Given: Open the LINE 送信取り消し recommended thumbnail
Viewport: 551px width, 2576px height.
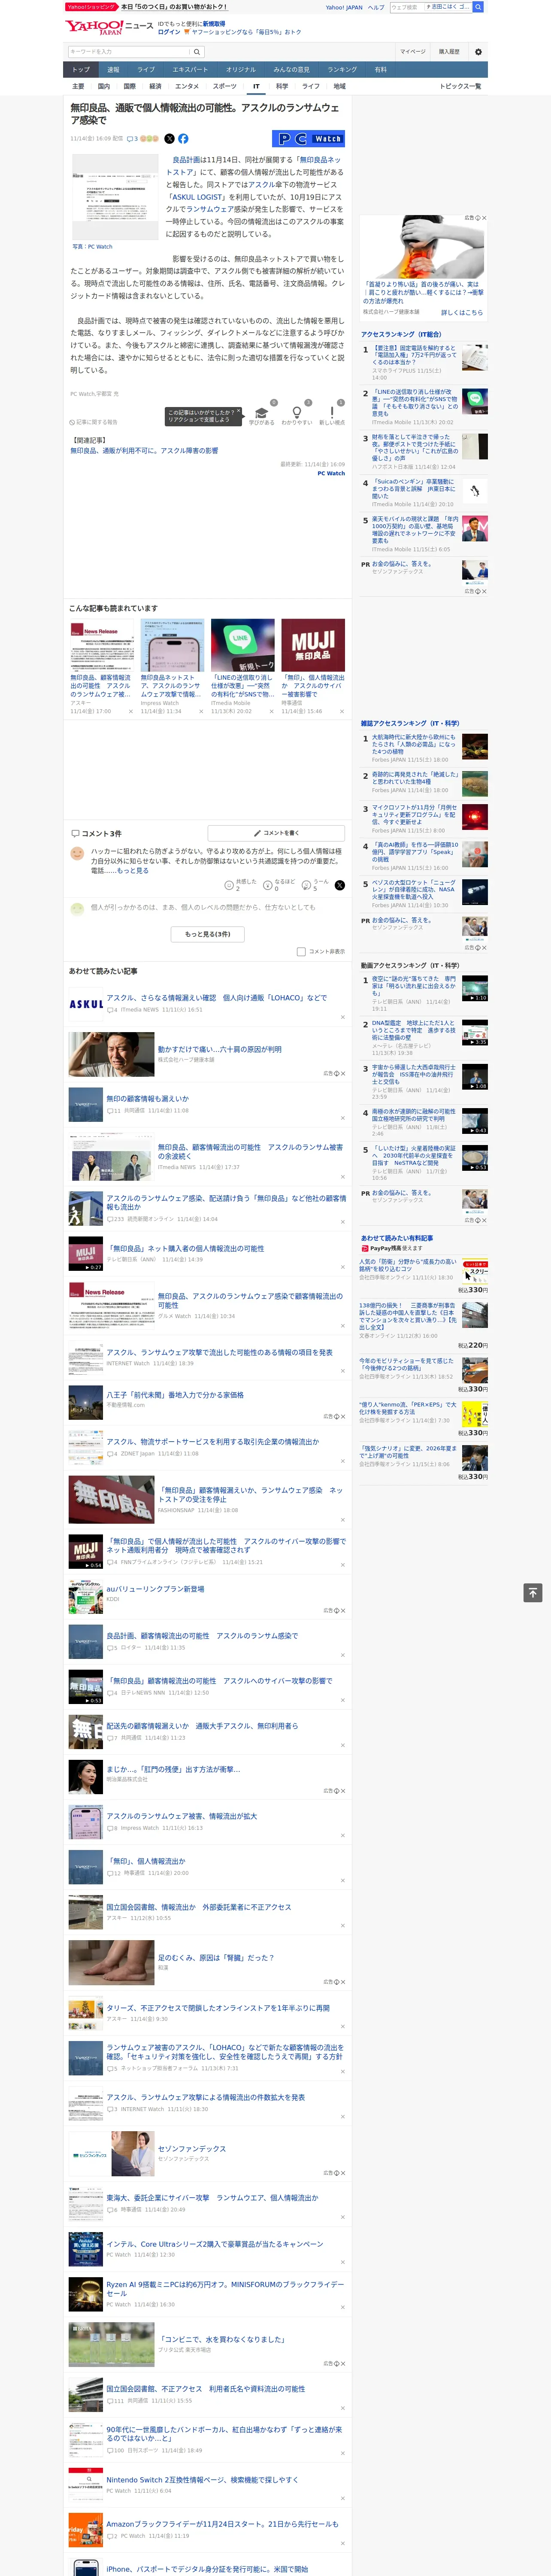Looking at the screenshot, I should click(242, 645).
